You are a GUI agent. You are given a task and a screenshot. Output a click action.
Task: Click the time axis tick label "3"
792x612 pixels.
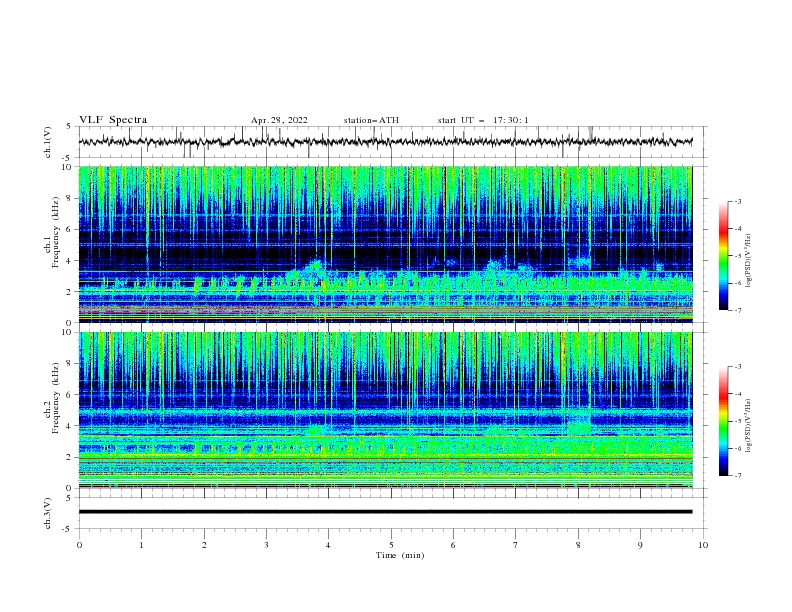(x=267, y=545)
